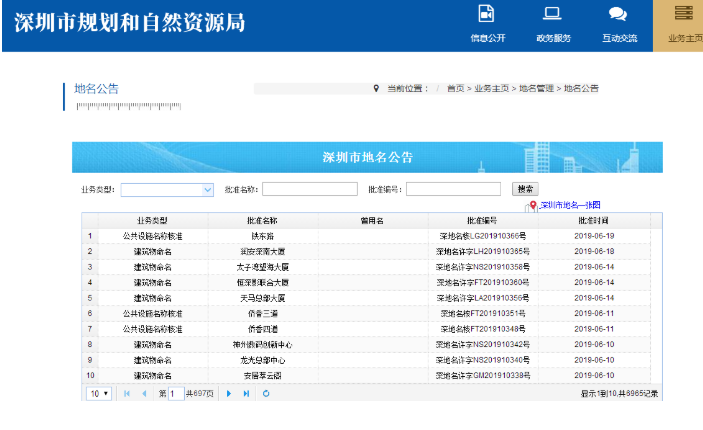The width and height of the screenshot is (703, 430).
Task: Click 地名管理 in the breadcrumb
Action: [536, 89]
